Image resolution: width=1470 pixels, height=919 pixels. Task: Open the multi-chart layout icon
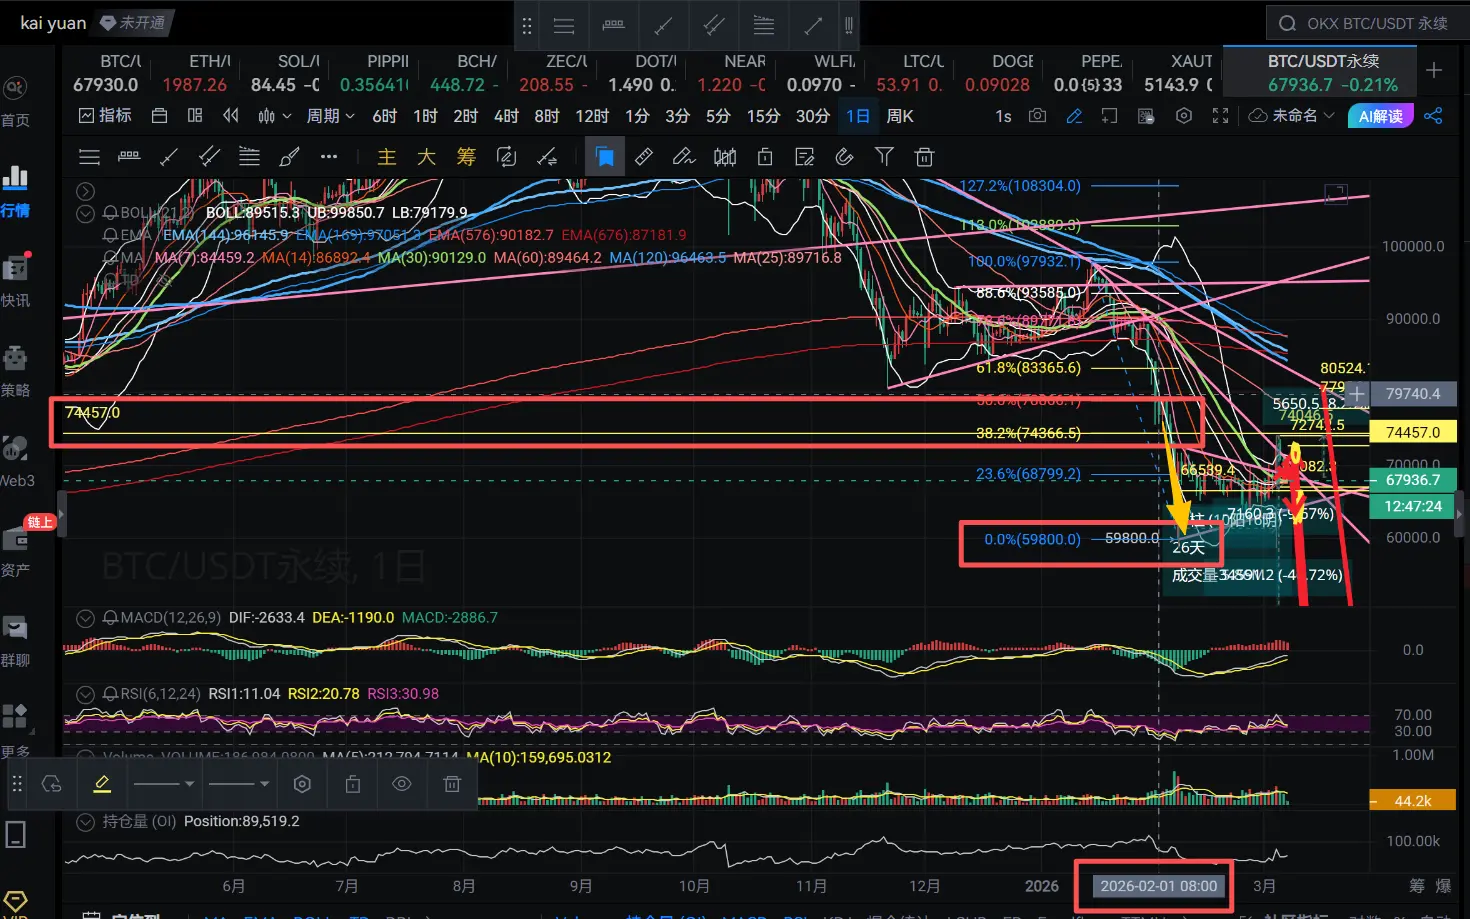[195, 116]
